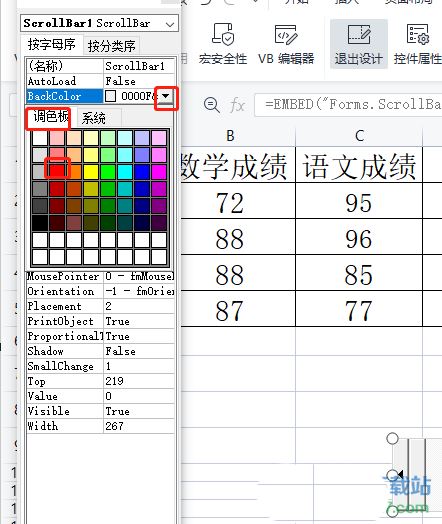This screenshot has height=524, width=442.
Task: Pick the pure blue palette swatch
Action: click(142, 172)
